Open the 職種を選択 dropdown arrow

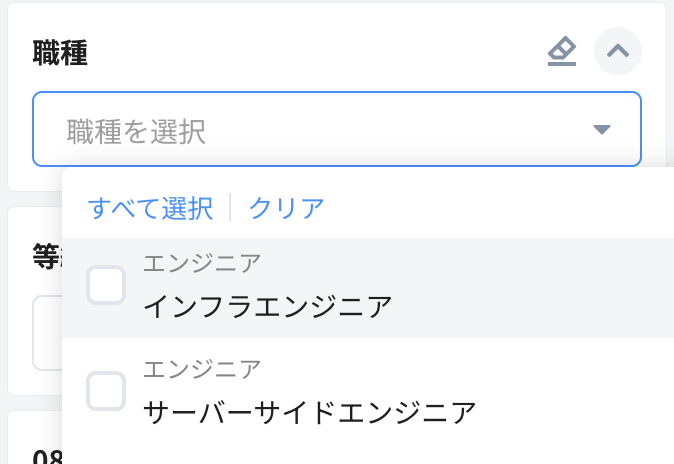coord(601,130)
